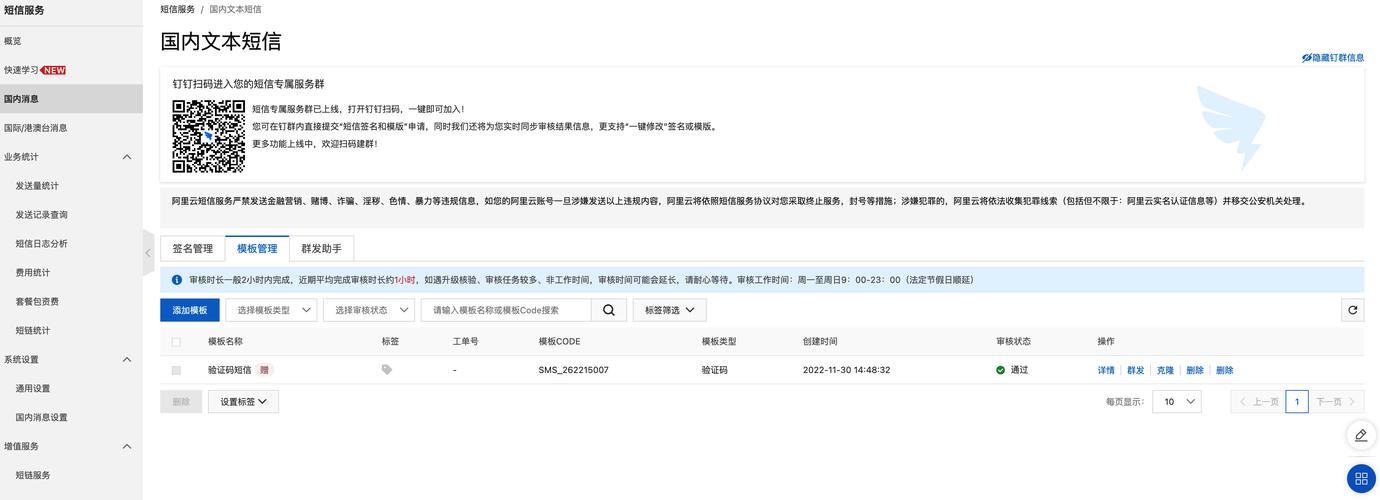Switch to the 签名管理 tab
The image size is (1380, 500).
click(x=193, y=249)
